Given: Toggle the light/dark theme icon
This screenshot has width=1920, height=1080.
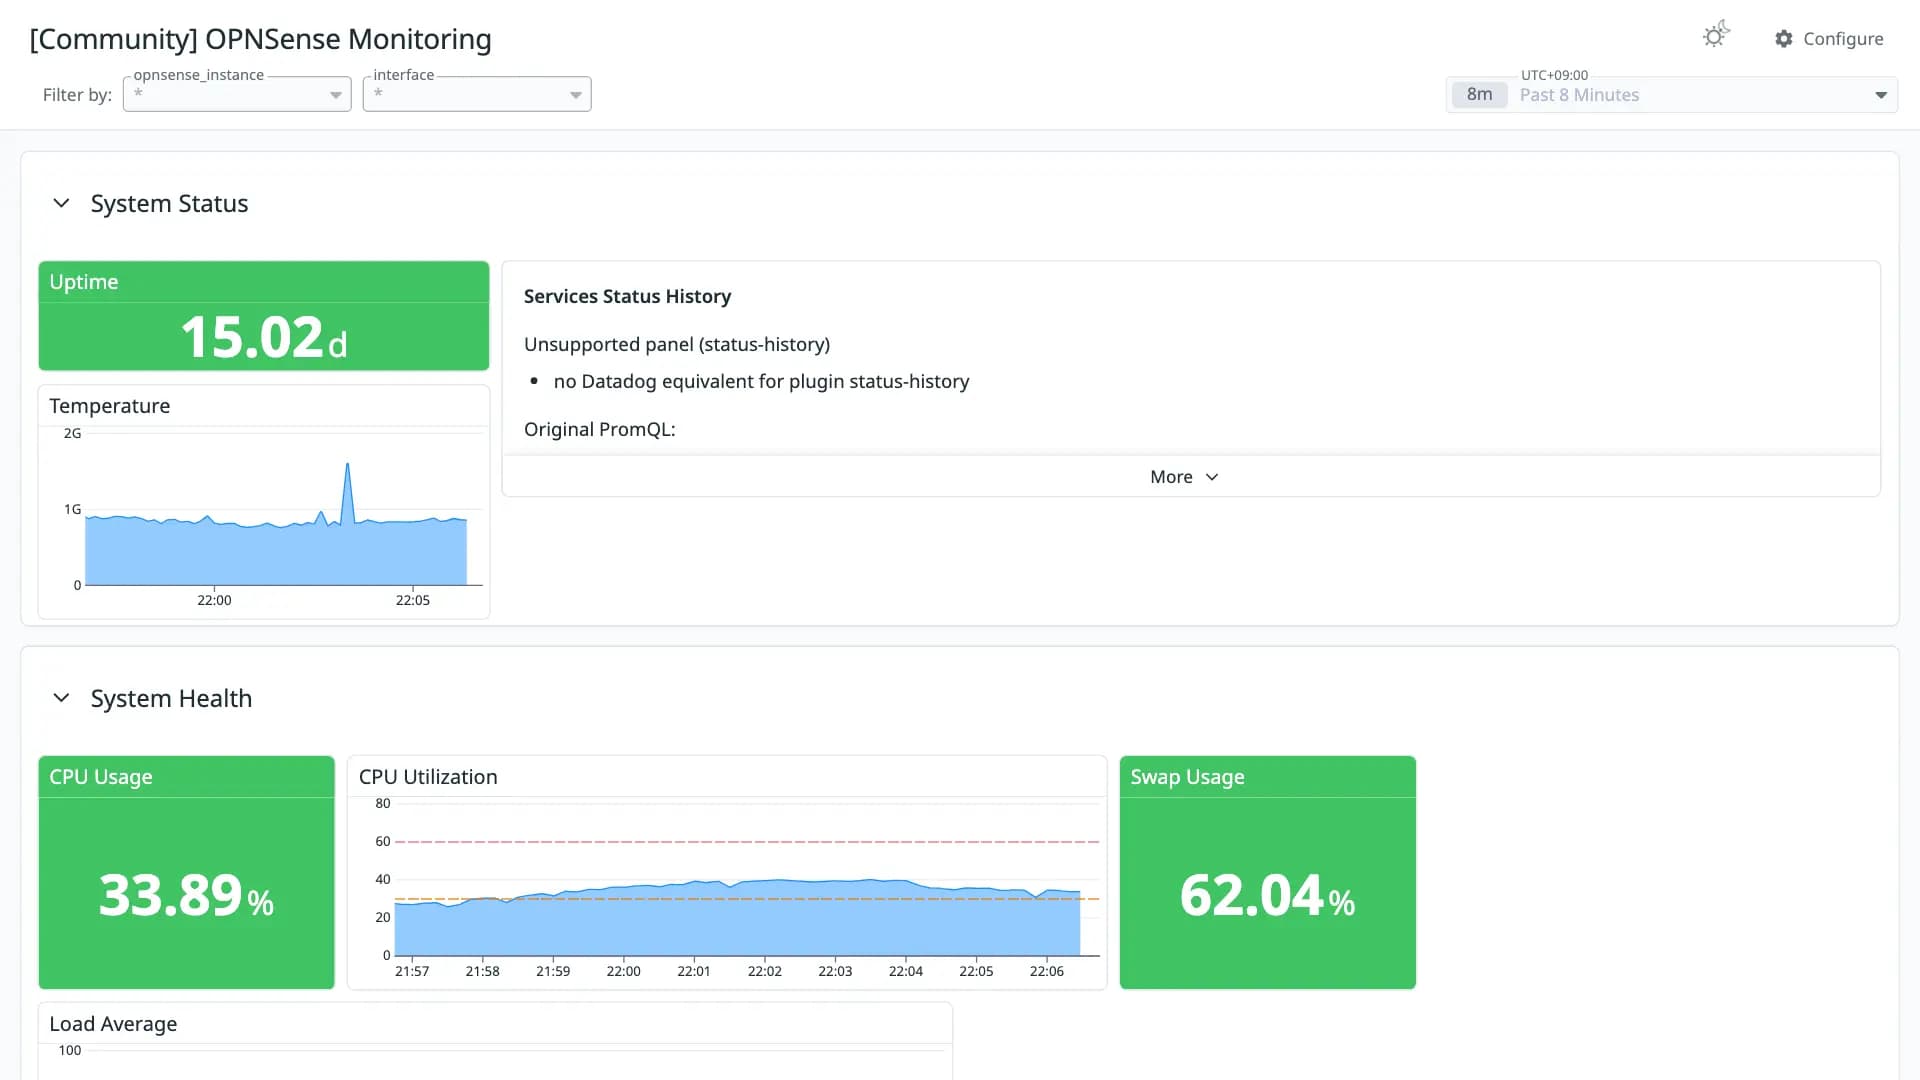Looking at the screenshot, I should (1716, 35).
